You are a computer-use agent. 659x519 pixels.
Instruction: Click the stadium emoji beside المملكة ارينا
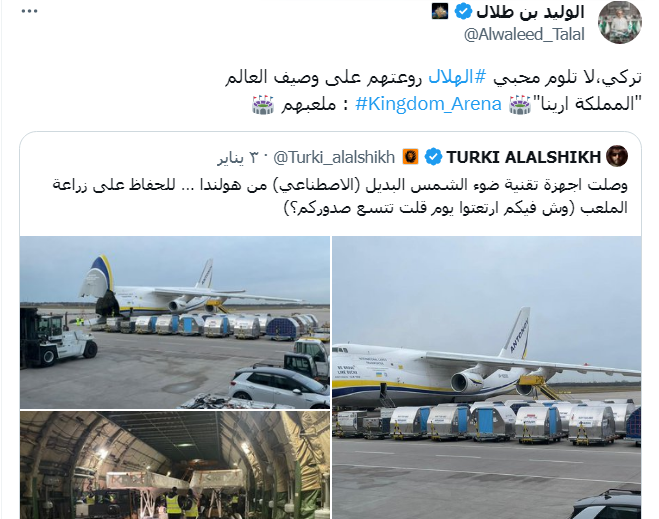tap(520, 104)
